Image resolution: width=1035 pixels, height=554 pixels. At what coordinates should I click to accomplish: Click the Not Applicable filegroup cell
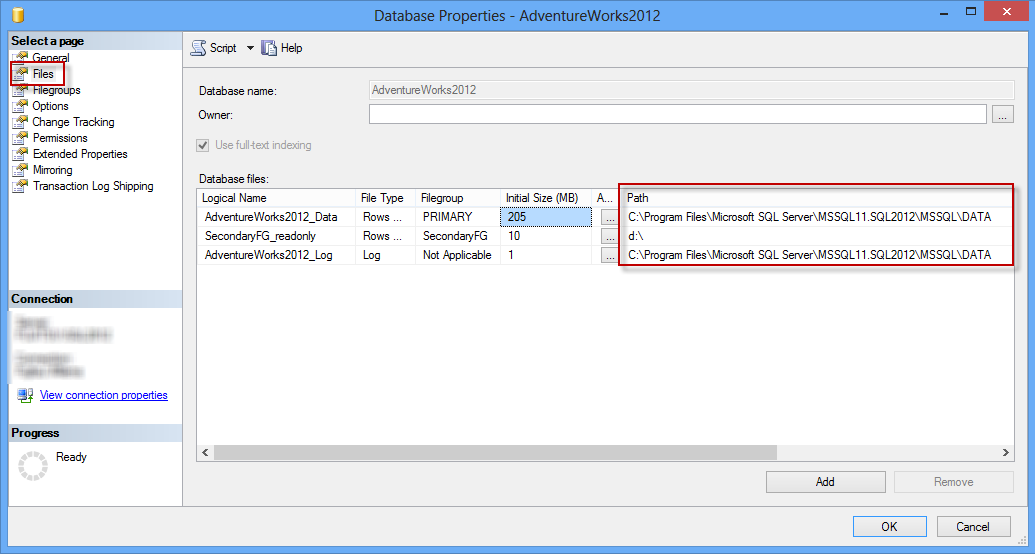click(x=457, y=255)
